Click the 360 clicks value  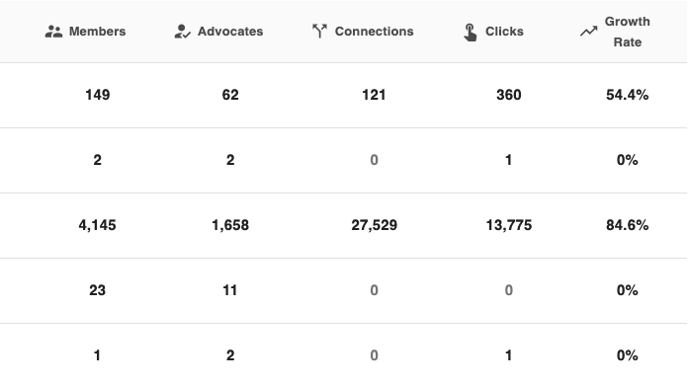[x=509, y=95]
